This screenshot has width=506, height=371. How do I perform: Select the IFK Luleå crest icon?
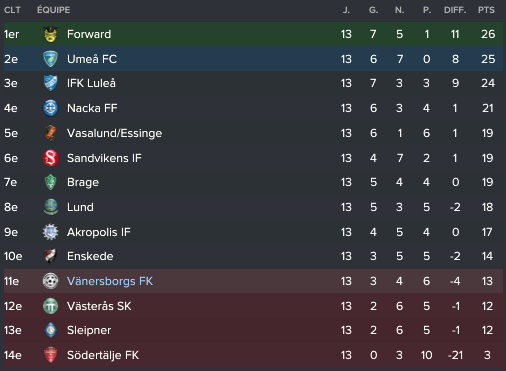51,83
